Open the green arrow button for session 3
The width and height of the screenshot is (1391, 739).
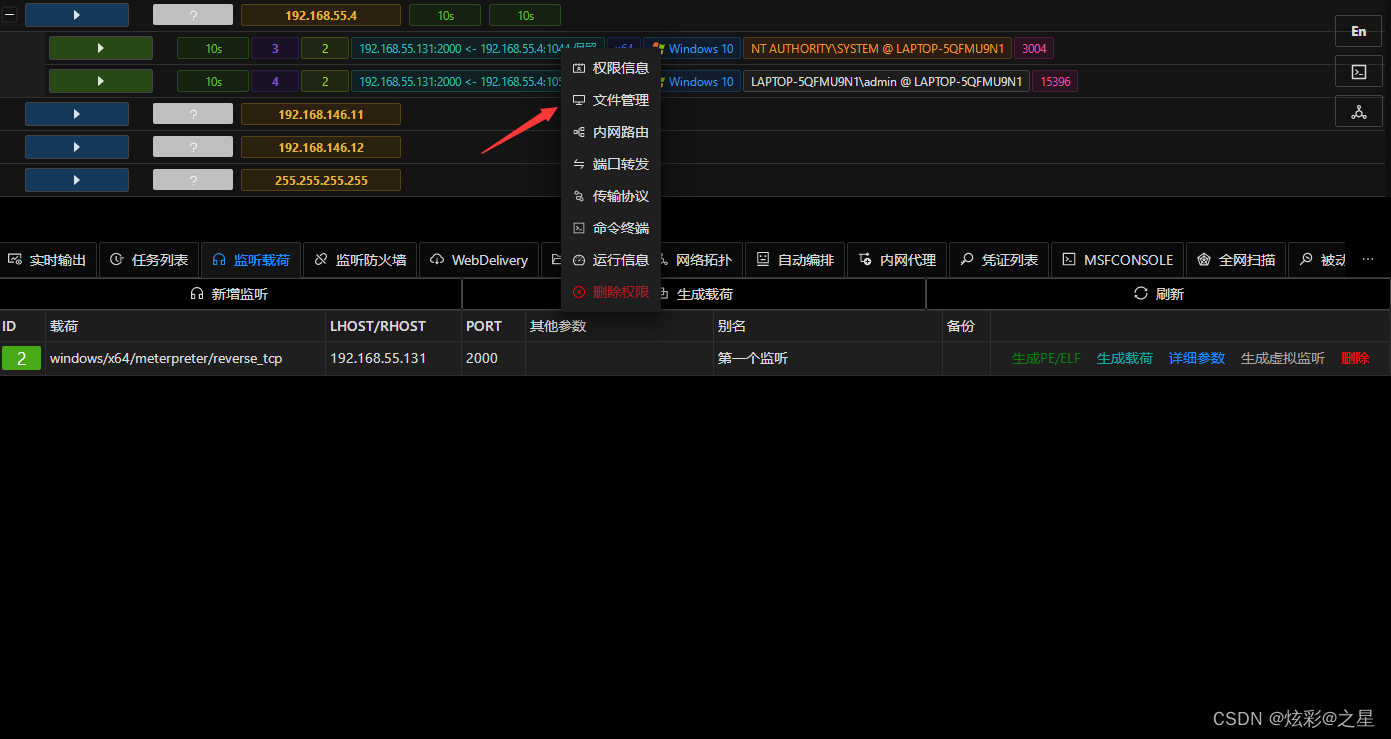(101, 48)
